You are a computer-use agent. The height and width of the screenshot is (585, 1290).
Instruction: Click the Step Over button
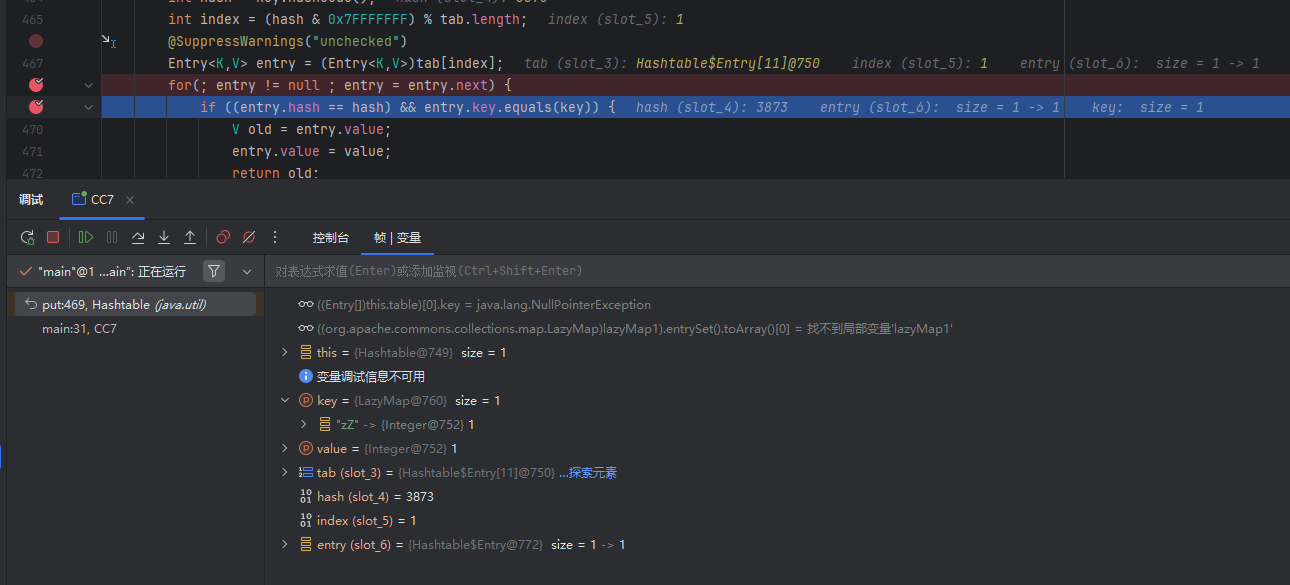click(138, 237)
